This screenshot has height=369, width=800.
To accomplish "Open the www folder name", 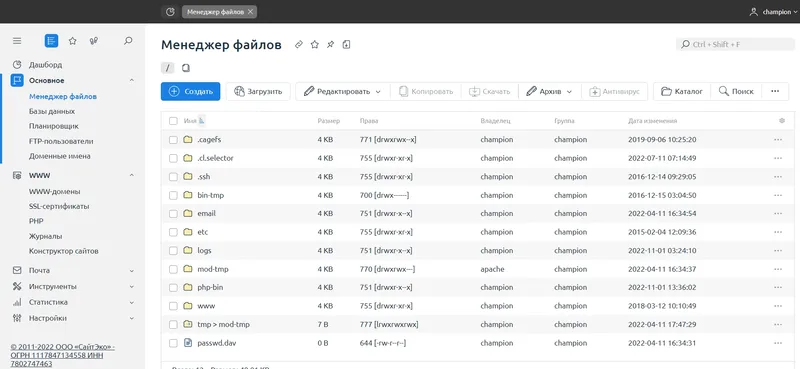I will (206, 306).
